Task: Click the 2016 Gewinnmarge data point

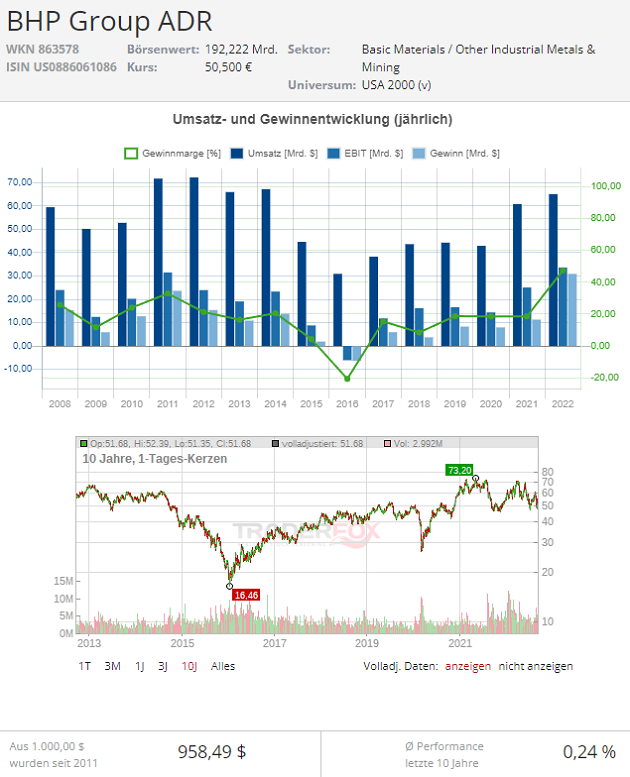Action: point(347,379)
